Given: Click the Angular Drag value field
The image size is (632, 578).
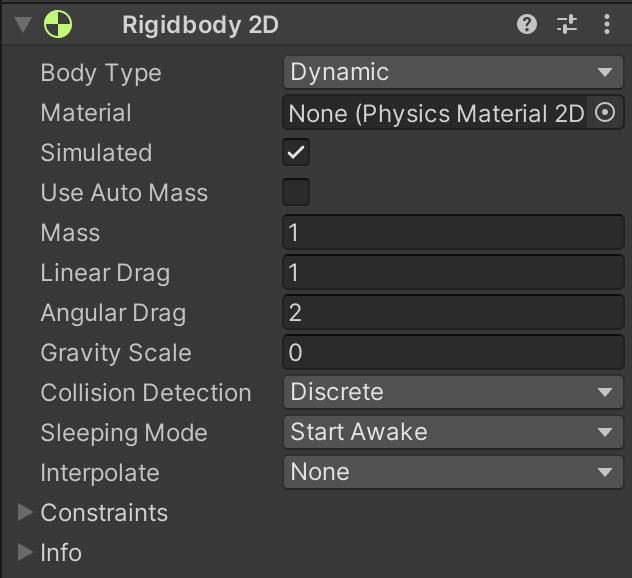Looking at the screenshot, I should 453,313.
